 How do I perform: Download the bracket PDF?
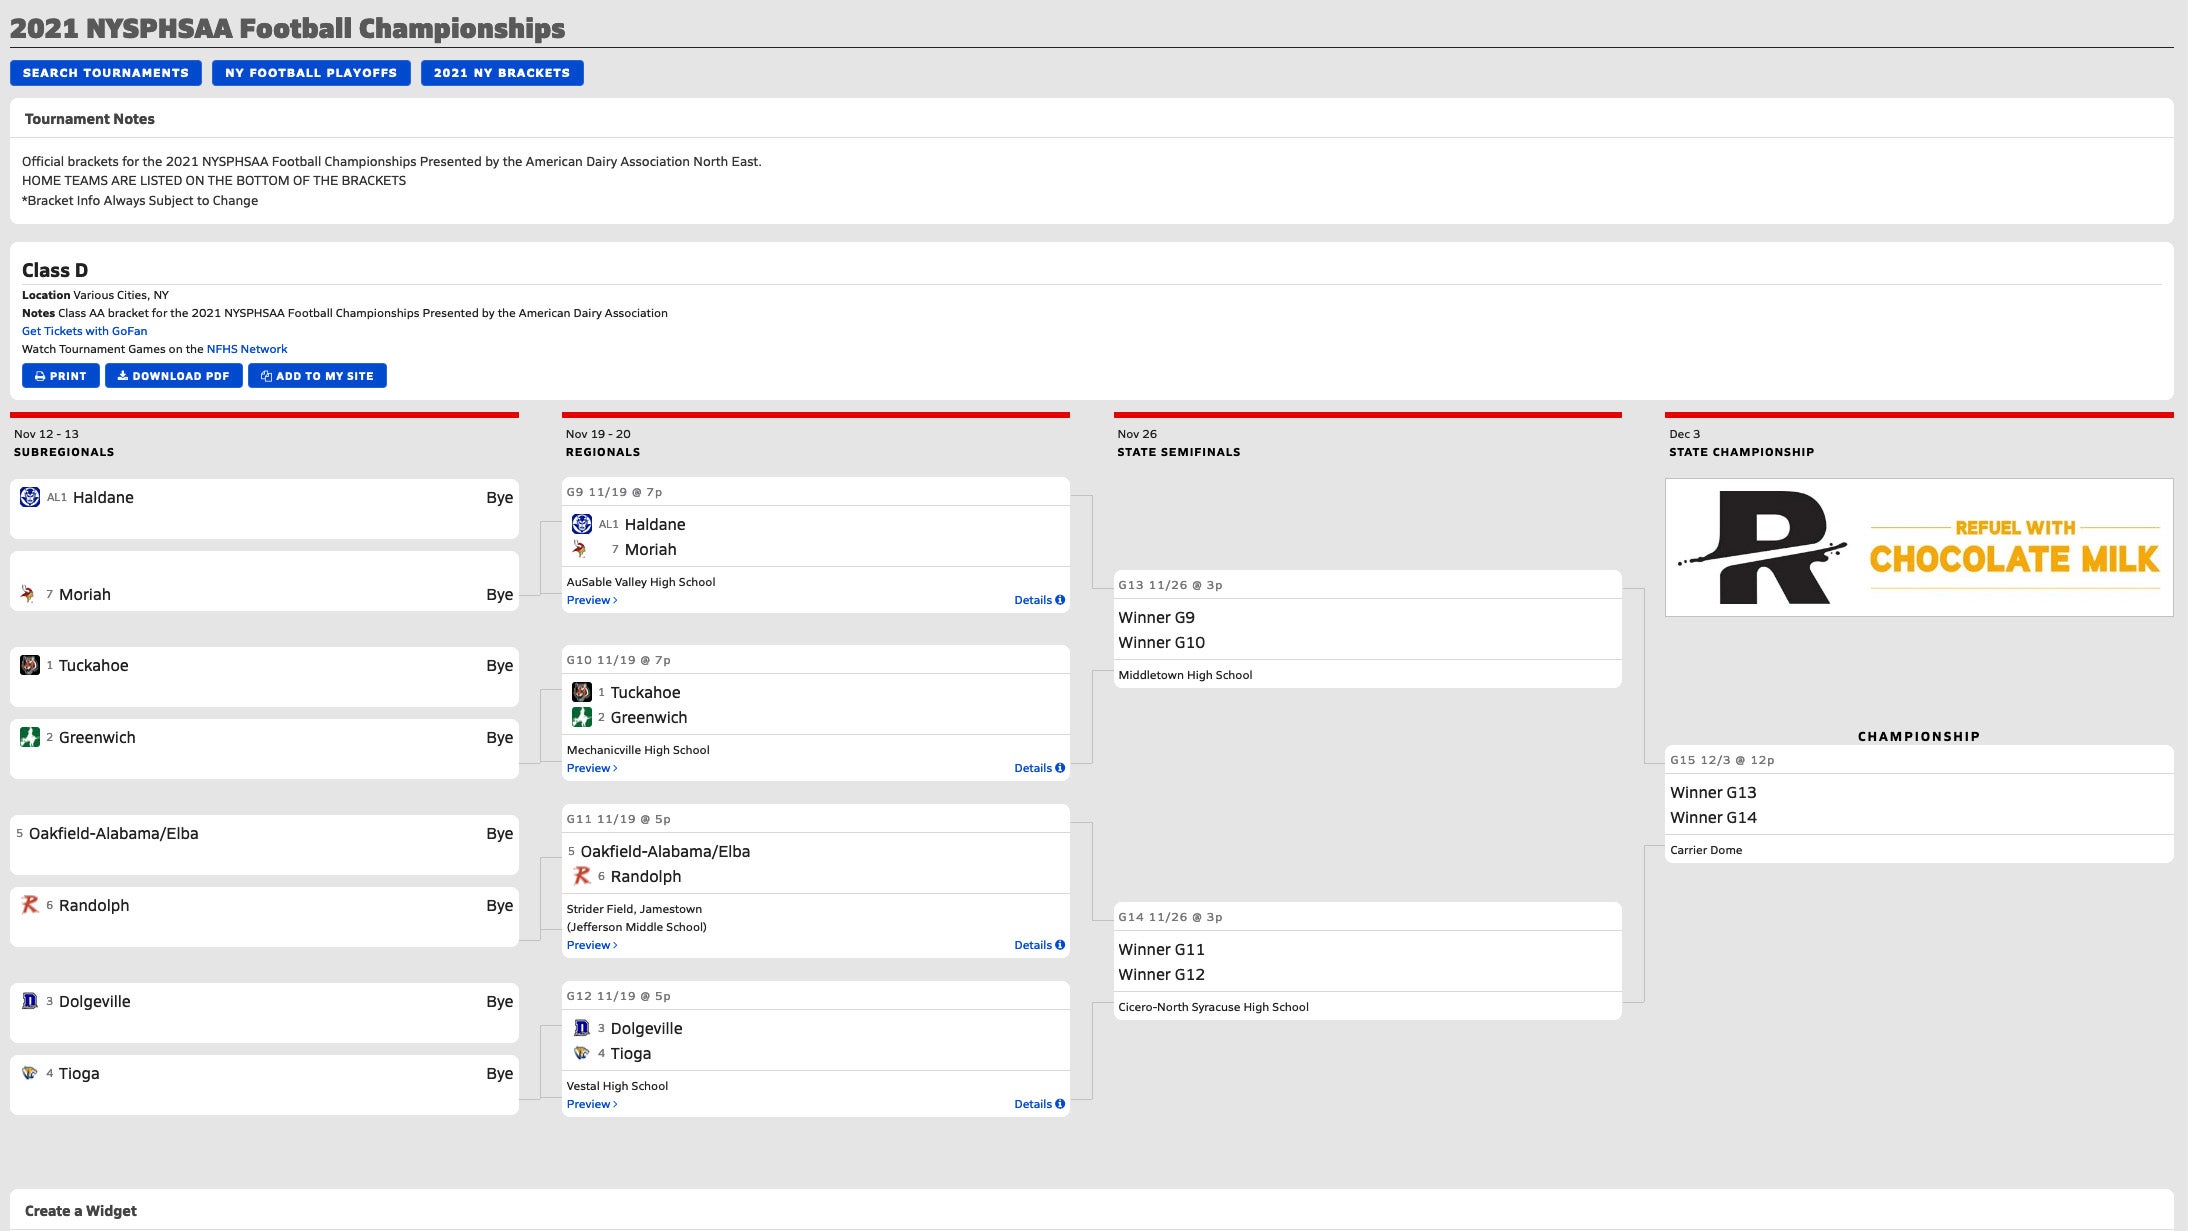[174, 376]
